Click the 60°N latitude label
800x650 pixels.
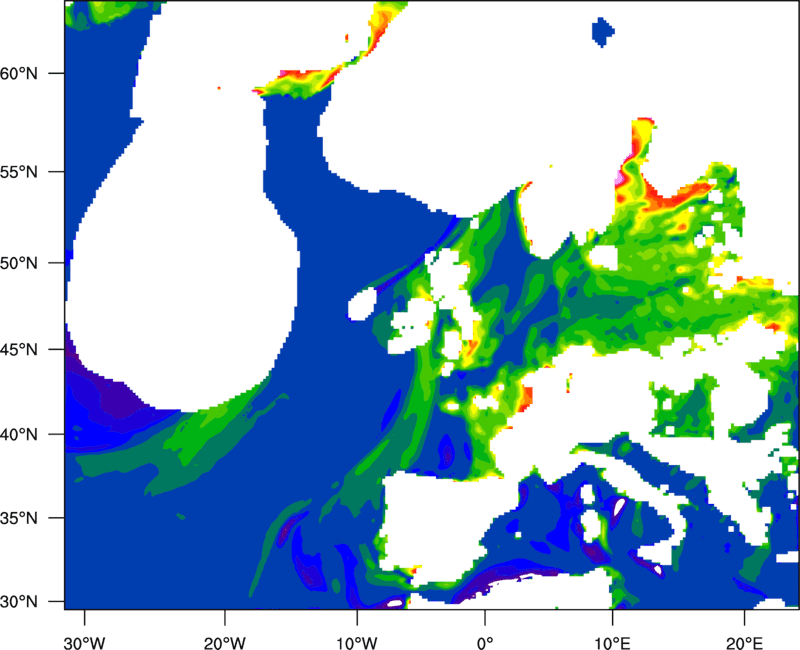19,73
